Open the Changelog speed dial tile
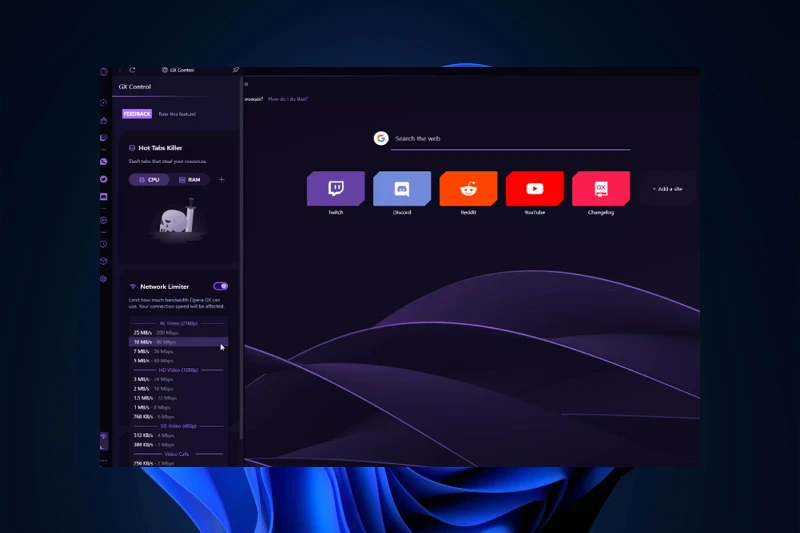This screenshot has height=533, width=800. pos(601,189)
